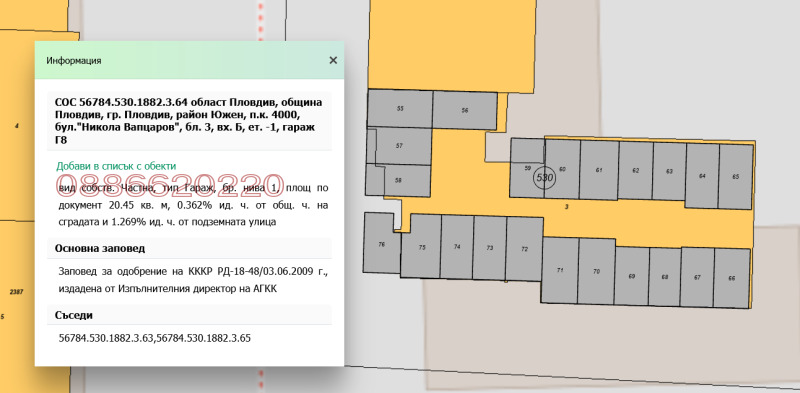Close the Информация popup with X
This screenshot has width=800, height=393.
(333, 60)
